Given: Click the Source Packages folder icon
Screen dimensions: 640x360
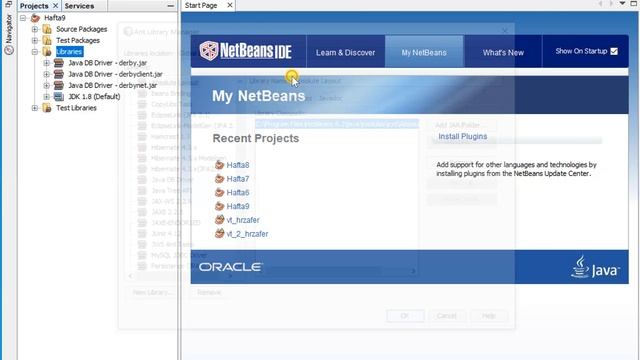Looking at the screenshot, I should [x=47, y=29].
